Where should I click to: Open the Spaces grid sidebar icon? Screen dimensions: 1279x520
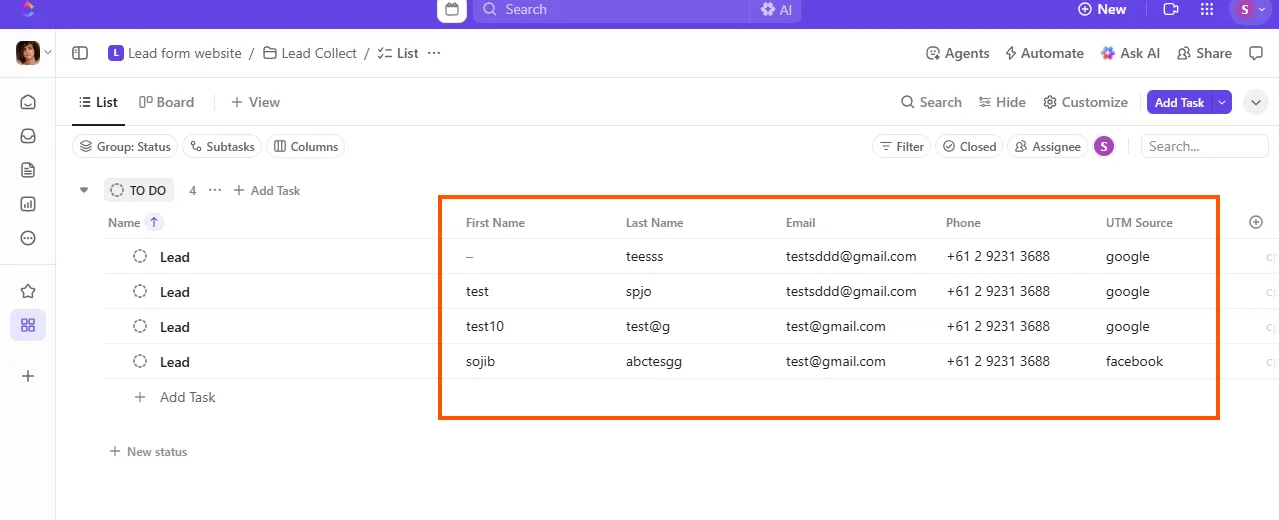[x=28, y=325]
